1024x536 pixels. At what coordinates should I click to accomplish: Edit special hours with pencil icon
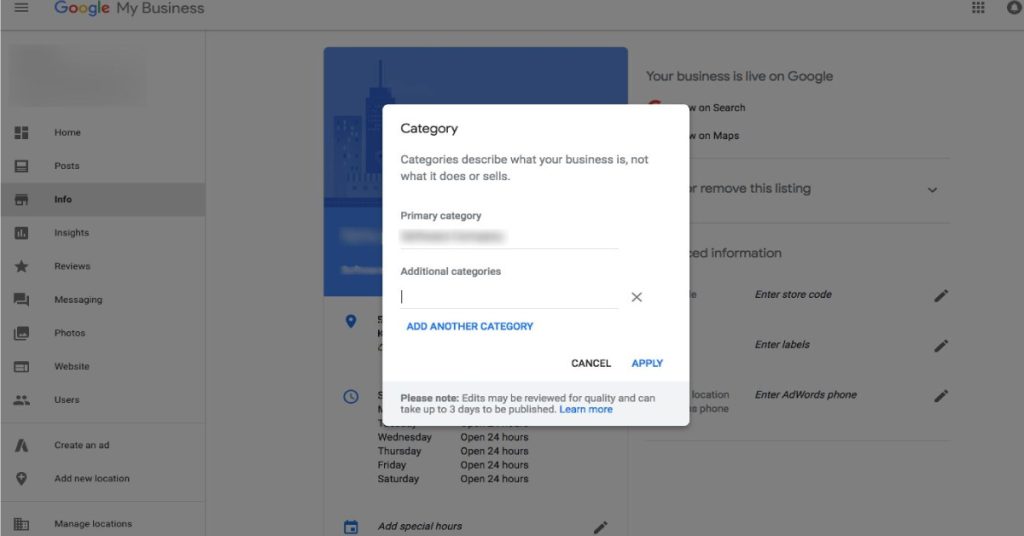[x=601, y=527]
